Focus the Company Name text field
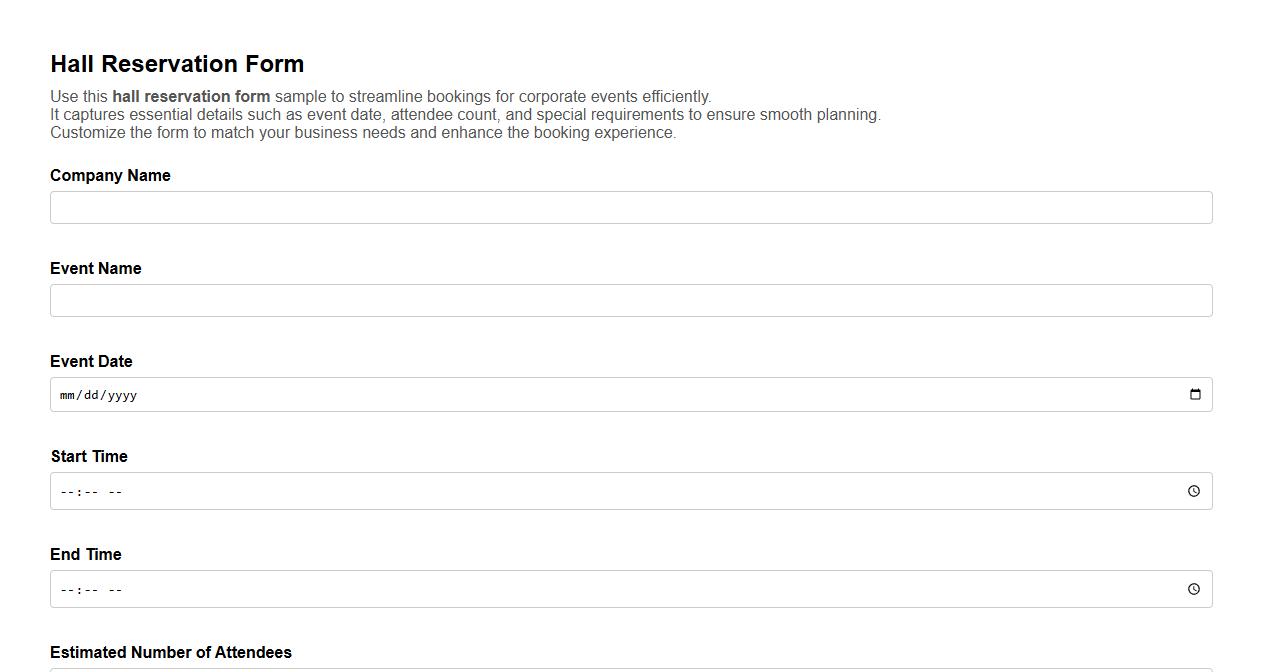Viewport: 1263px width, 672px height. 631,208
